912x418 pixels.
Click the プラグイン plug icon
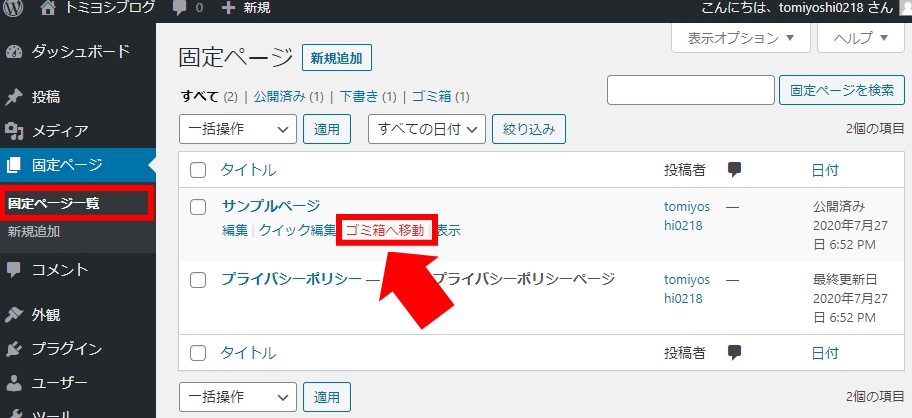click(x=14, y=349)
